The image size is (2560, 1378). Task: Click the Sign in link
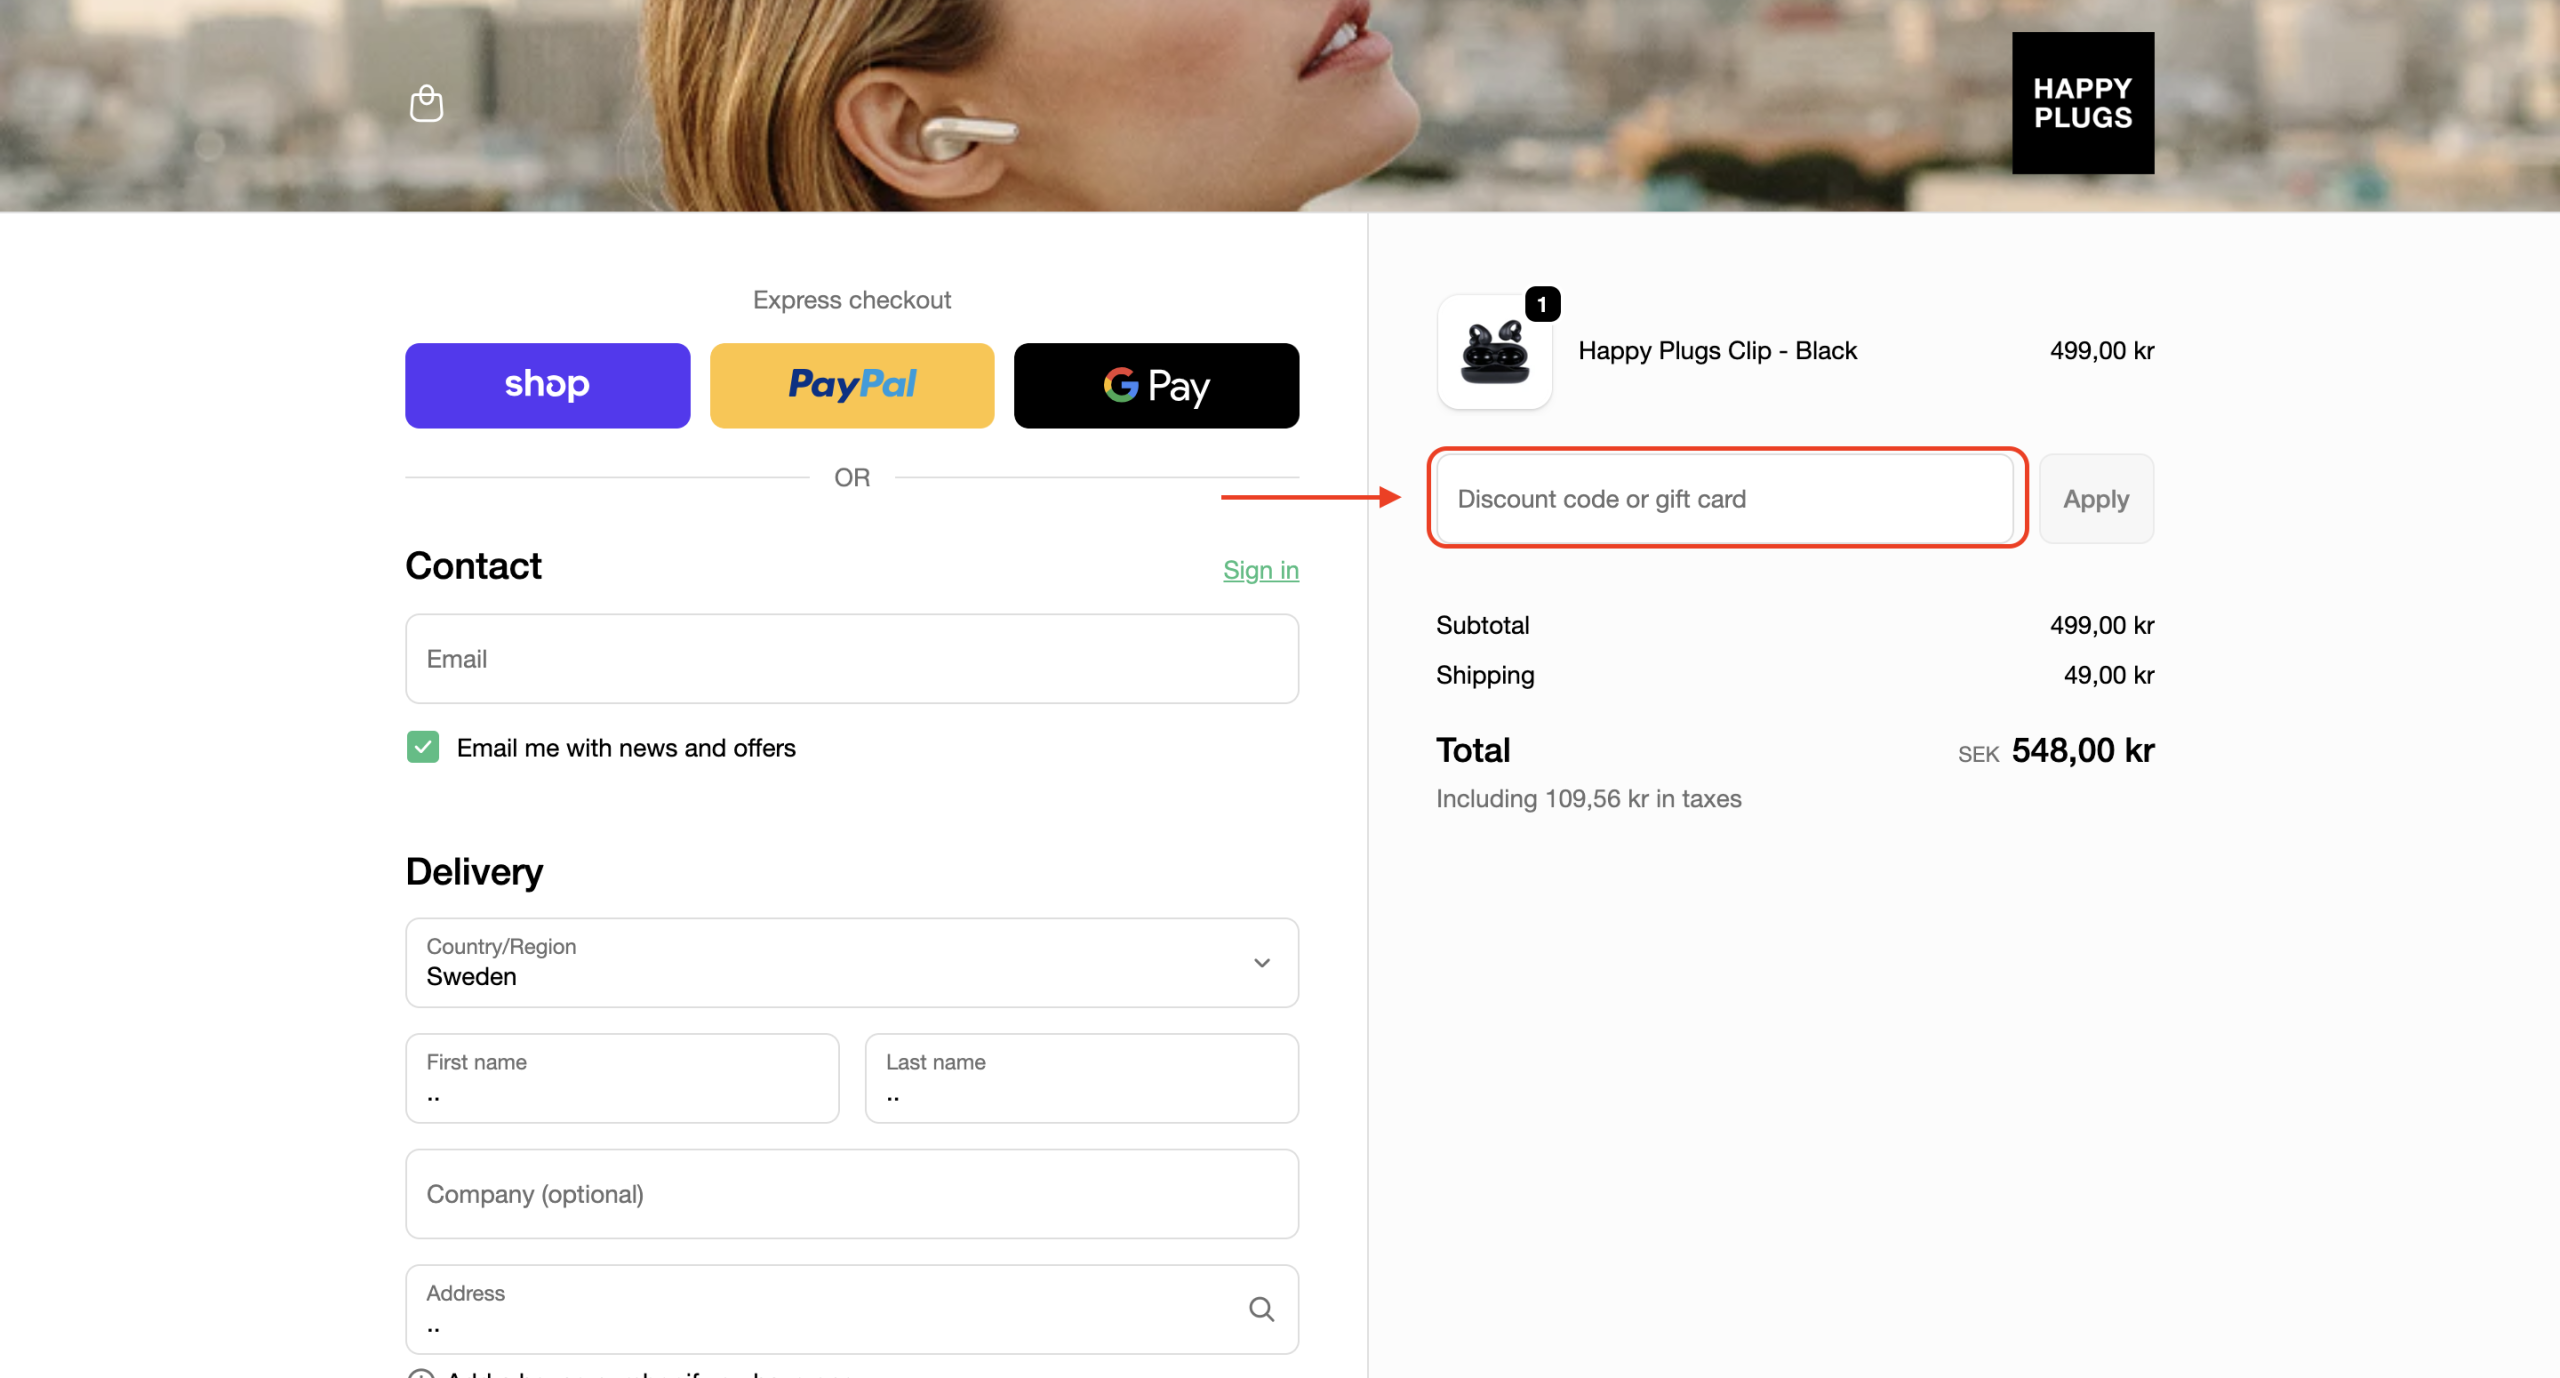coord(1260,570)
